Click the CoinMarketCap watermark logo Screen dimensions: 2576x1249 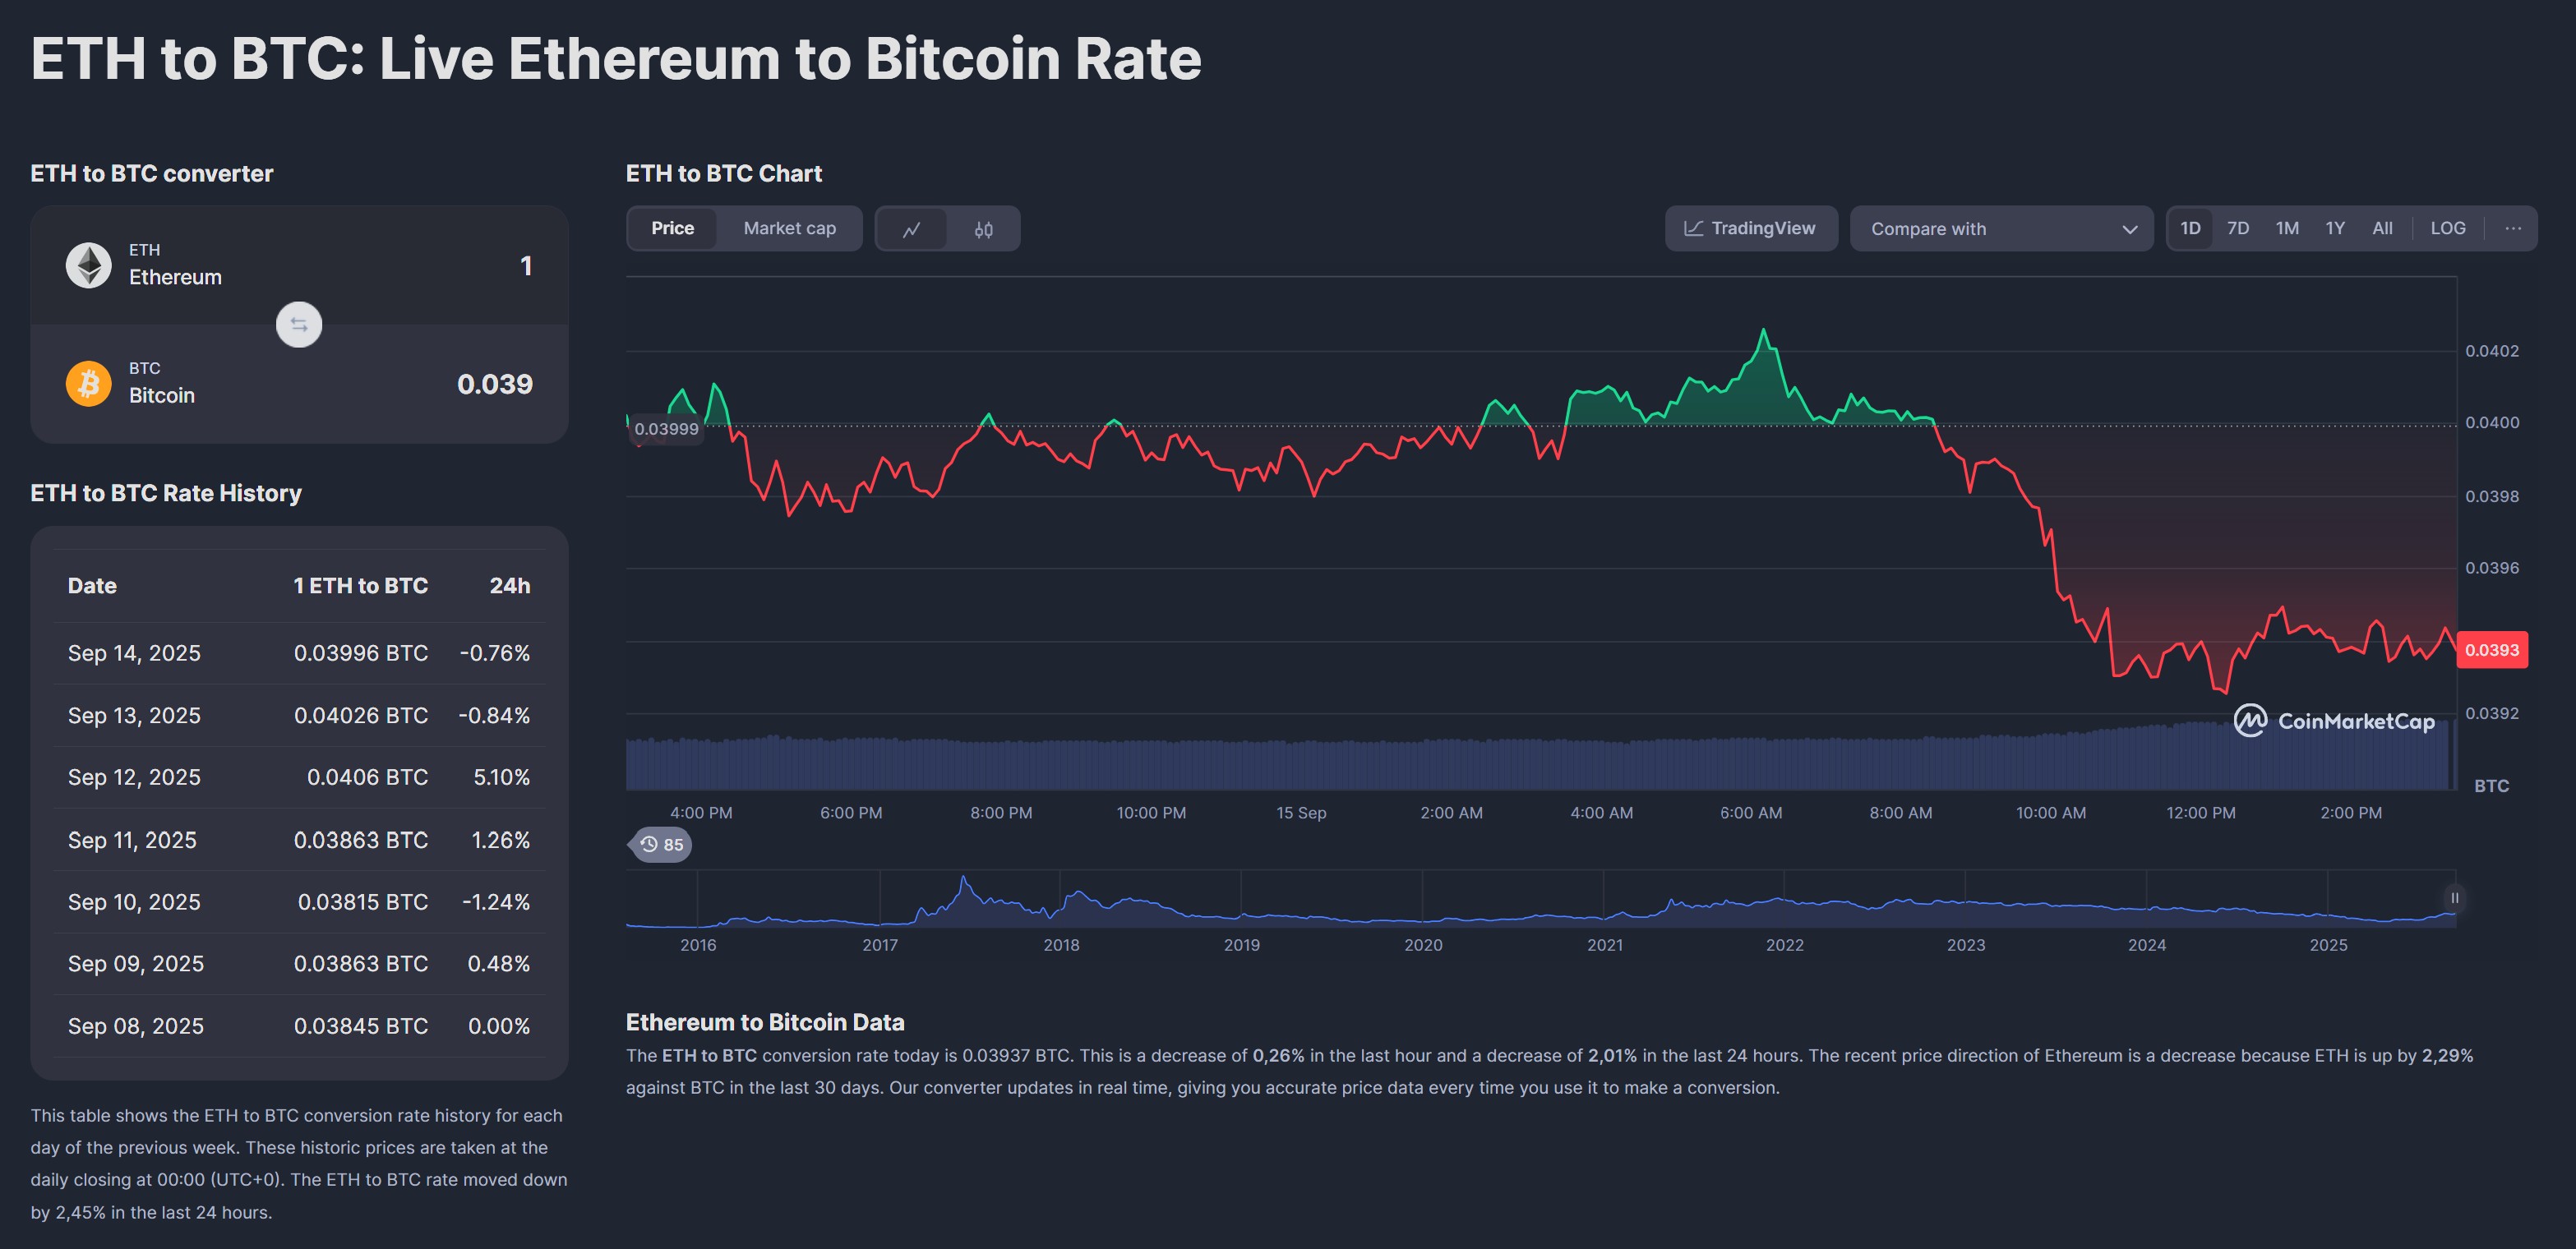point(2334,721)
